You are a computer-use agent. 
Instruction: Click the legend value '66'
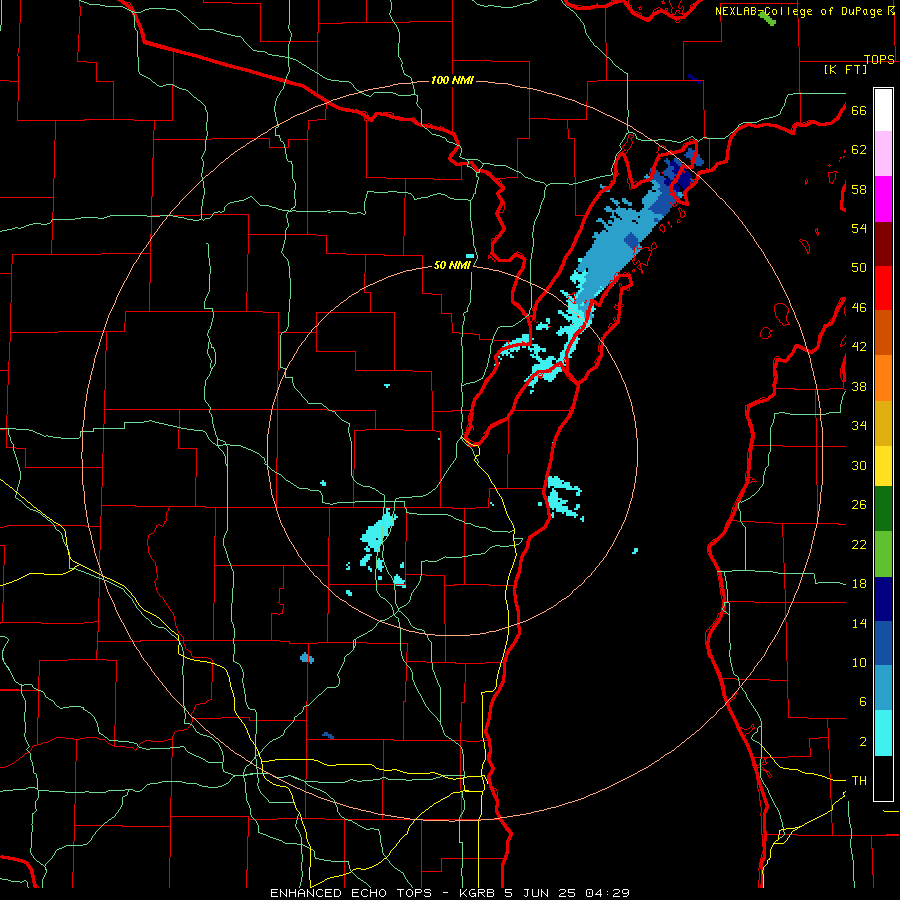coord(859,110)
